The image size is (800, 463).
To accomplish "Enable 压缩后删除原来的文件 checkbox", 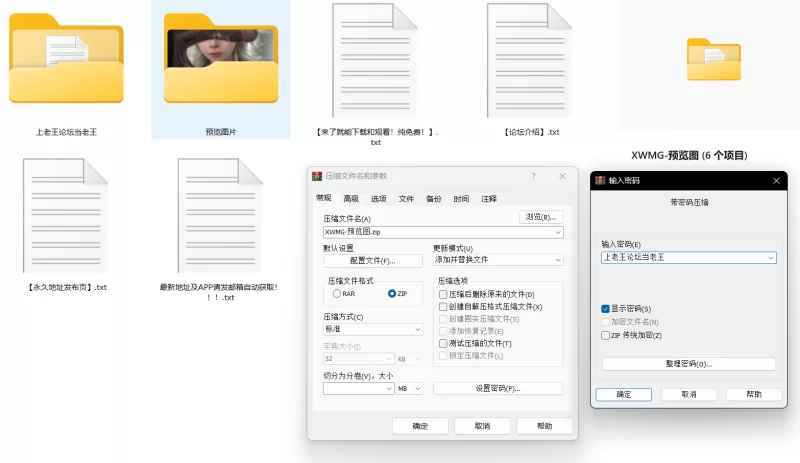I will click(x=443, y=295).
